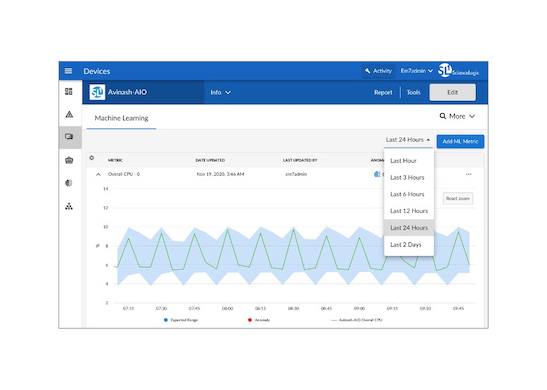Click the ScienceLogic logo in header
Image resolution: width=547 pixels, height=390 pixels.
pos(458,71)
